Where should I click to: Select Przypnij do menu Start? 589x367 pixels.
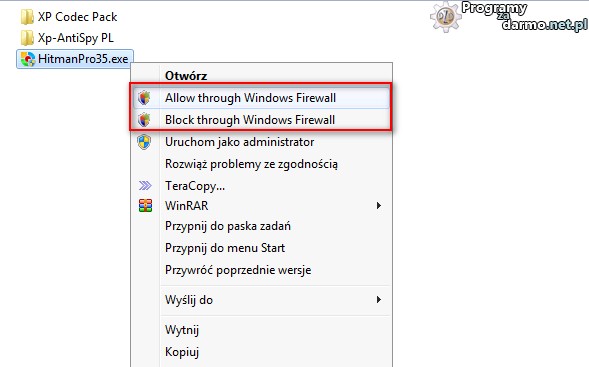[x=225, y=248]
